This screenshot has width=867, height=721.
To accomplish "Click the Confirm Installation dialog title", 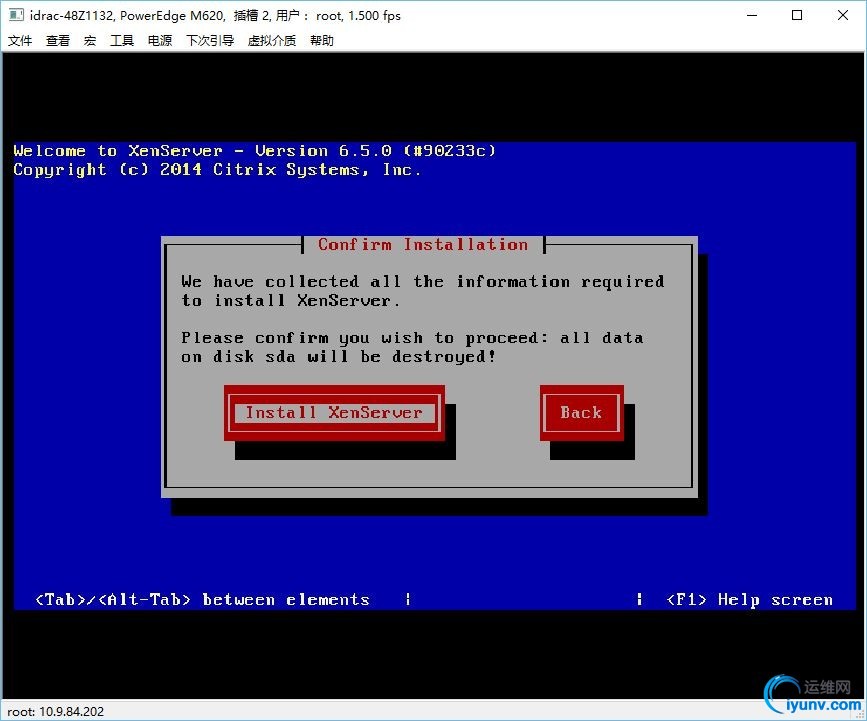I will click(423, 244).
